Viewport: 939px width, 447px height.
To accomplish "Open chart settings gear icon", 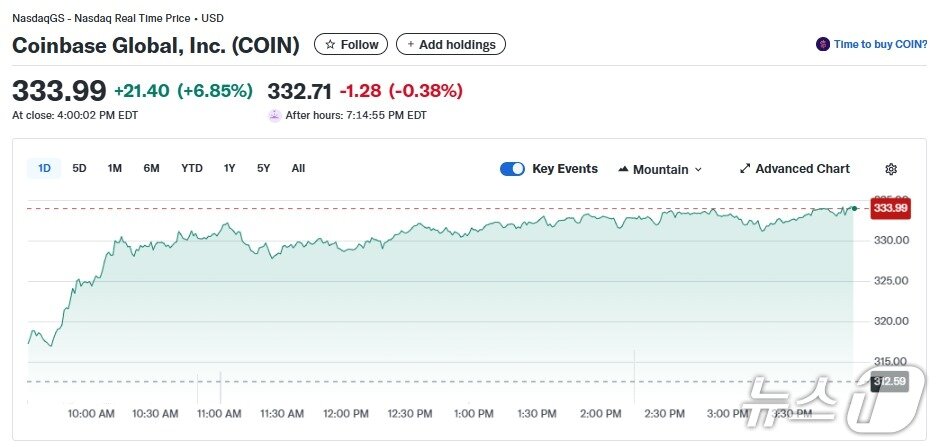I will pyautogui.click(x=891, y=169).
